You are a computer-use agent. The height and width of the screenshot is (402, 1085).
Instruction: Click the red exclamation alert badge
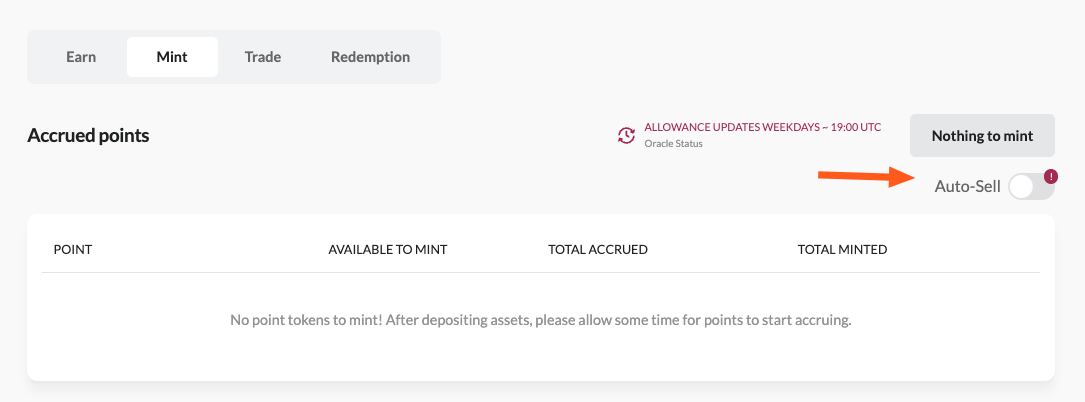click(x=1050, y=176)
